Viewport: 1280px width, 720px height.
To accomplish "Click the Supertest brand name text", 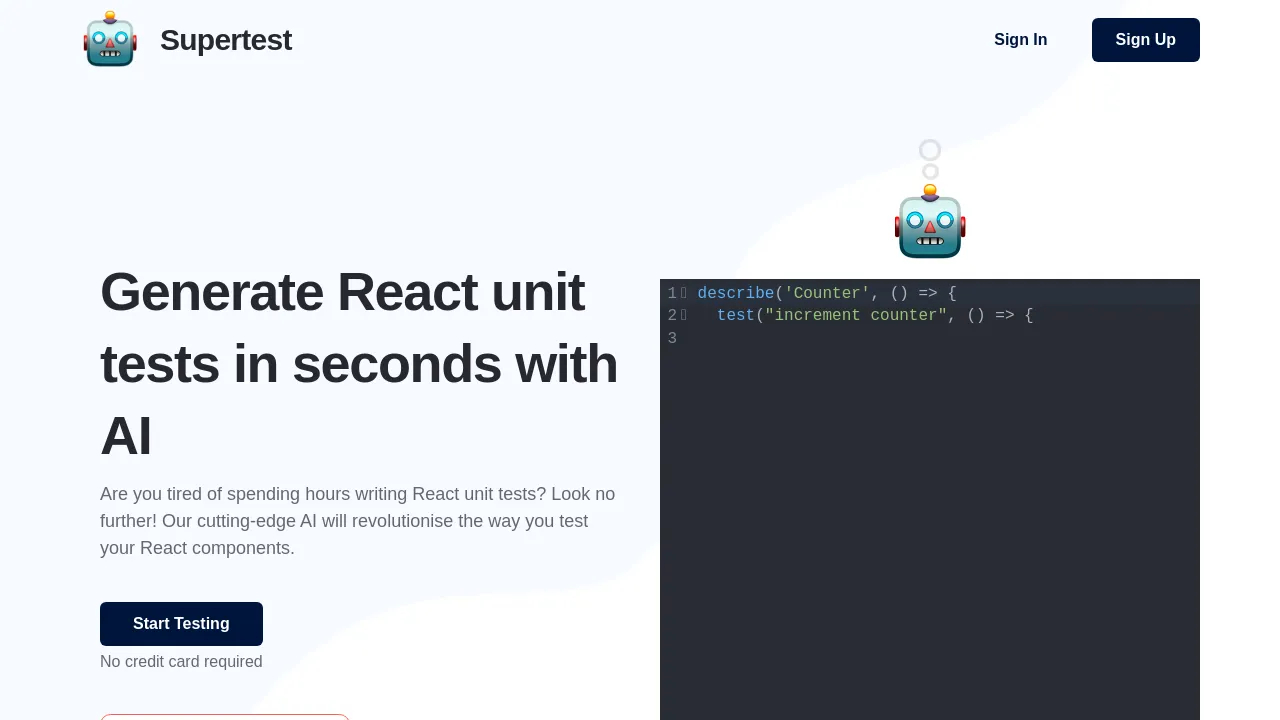I will tap(226, 39).
